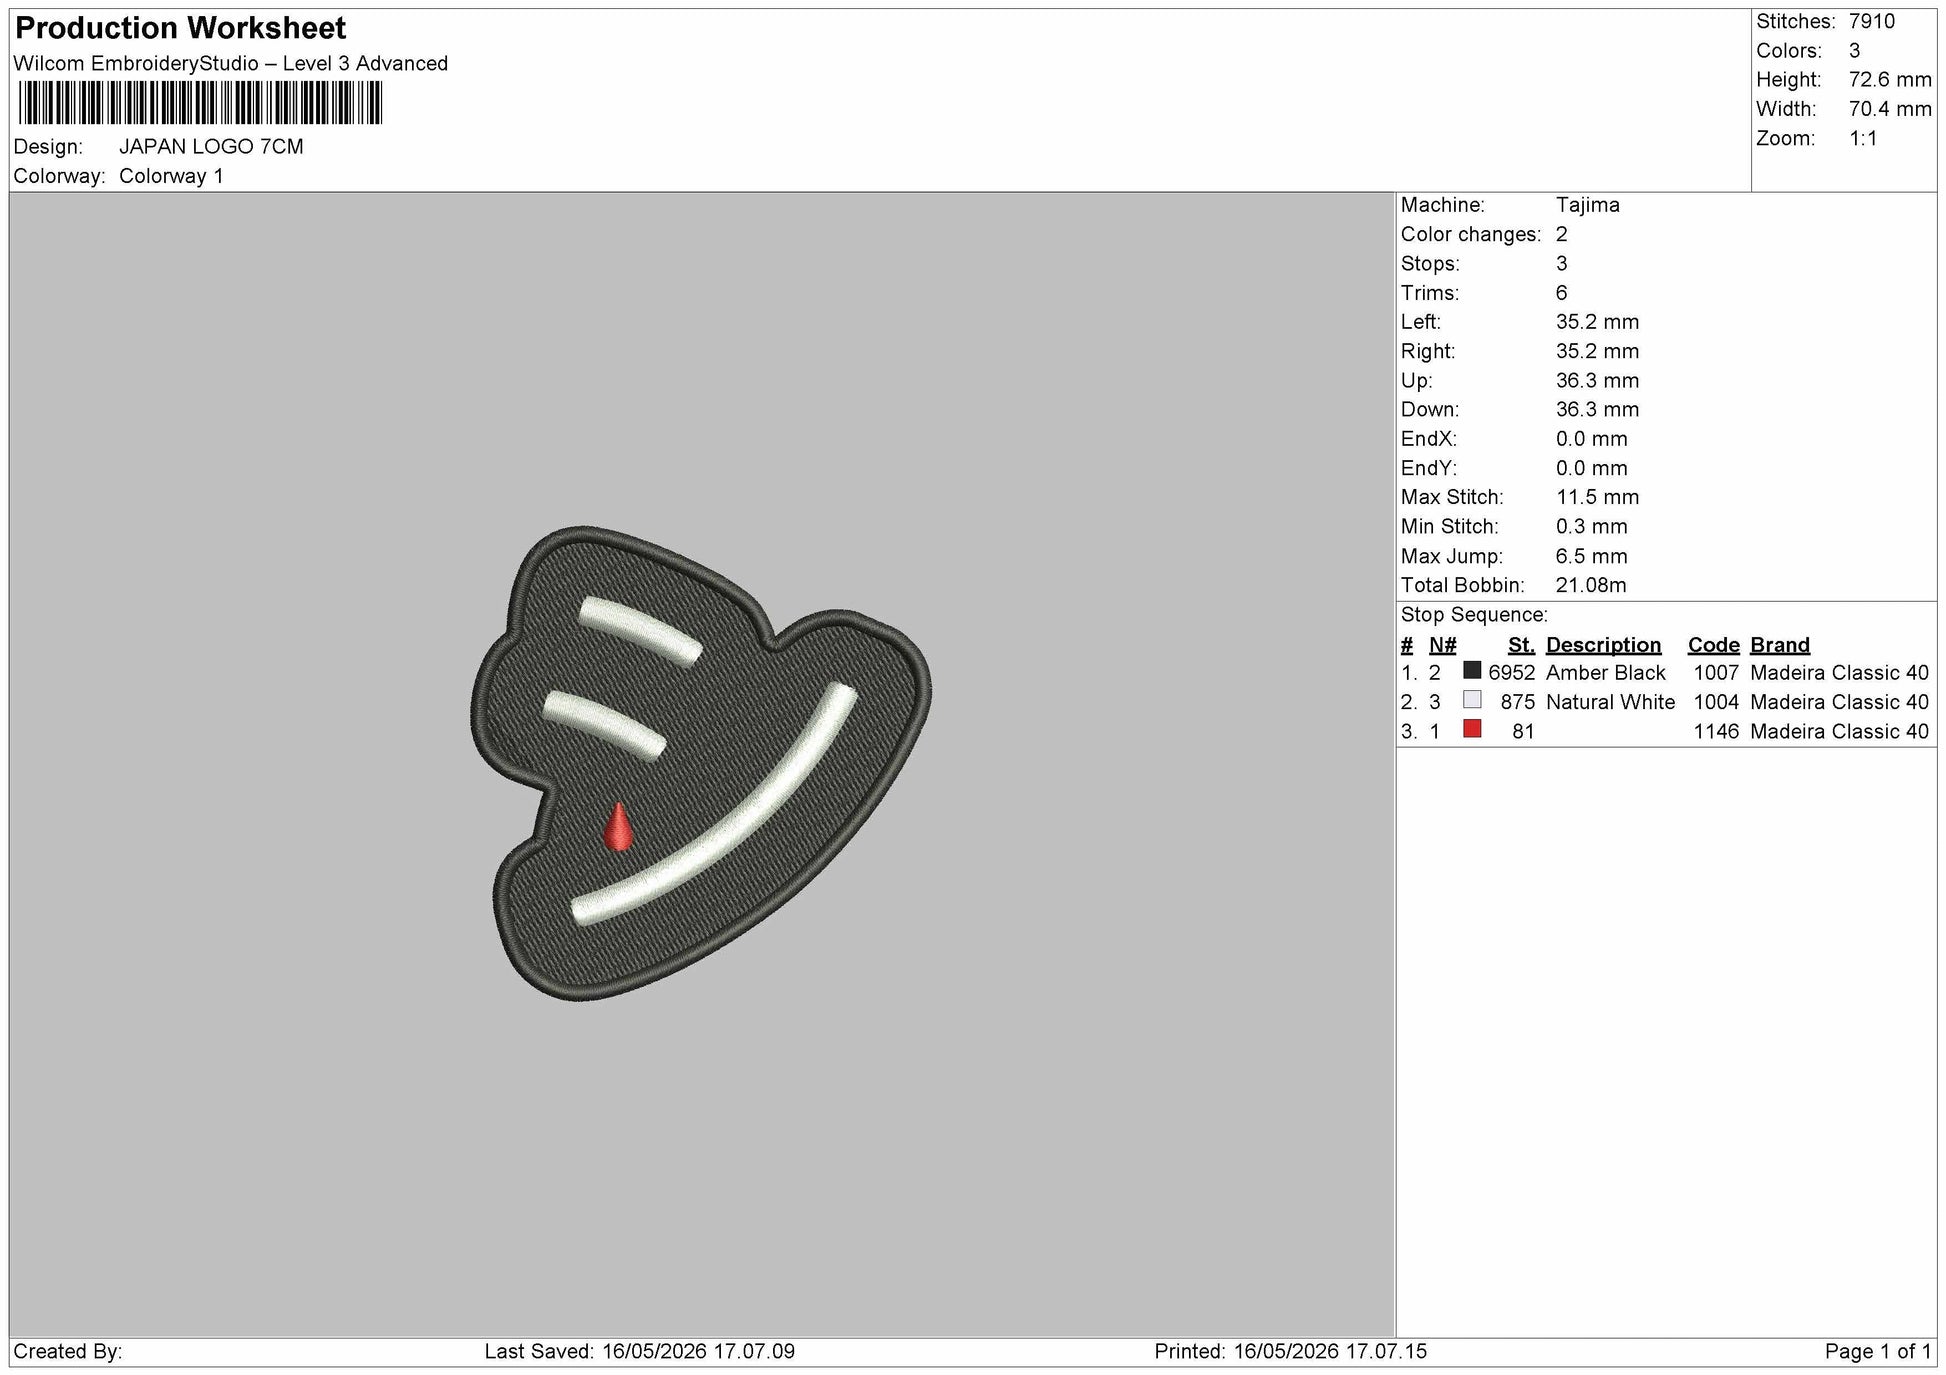The image size is (1946, 1375).
Task: Click the "Code" column header
Action: coord(1713,645)
